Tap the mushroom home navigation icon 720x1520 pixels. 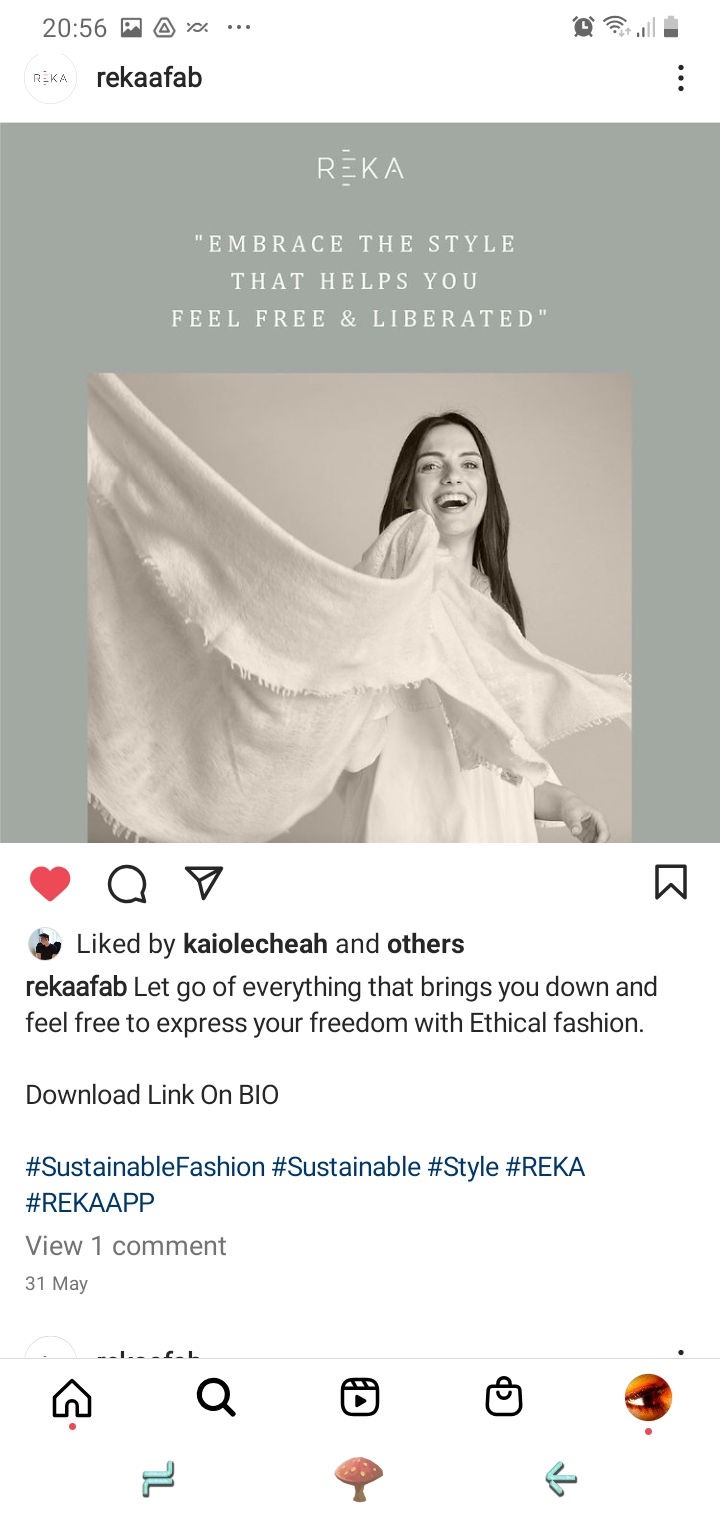360,1477
